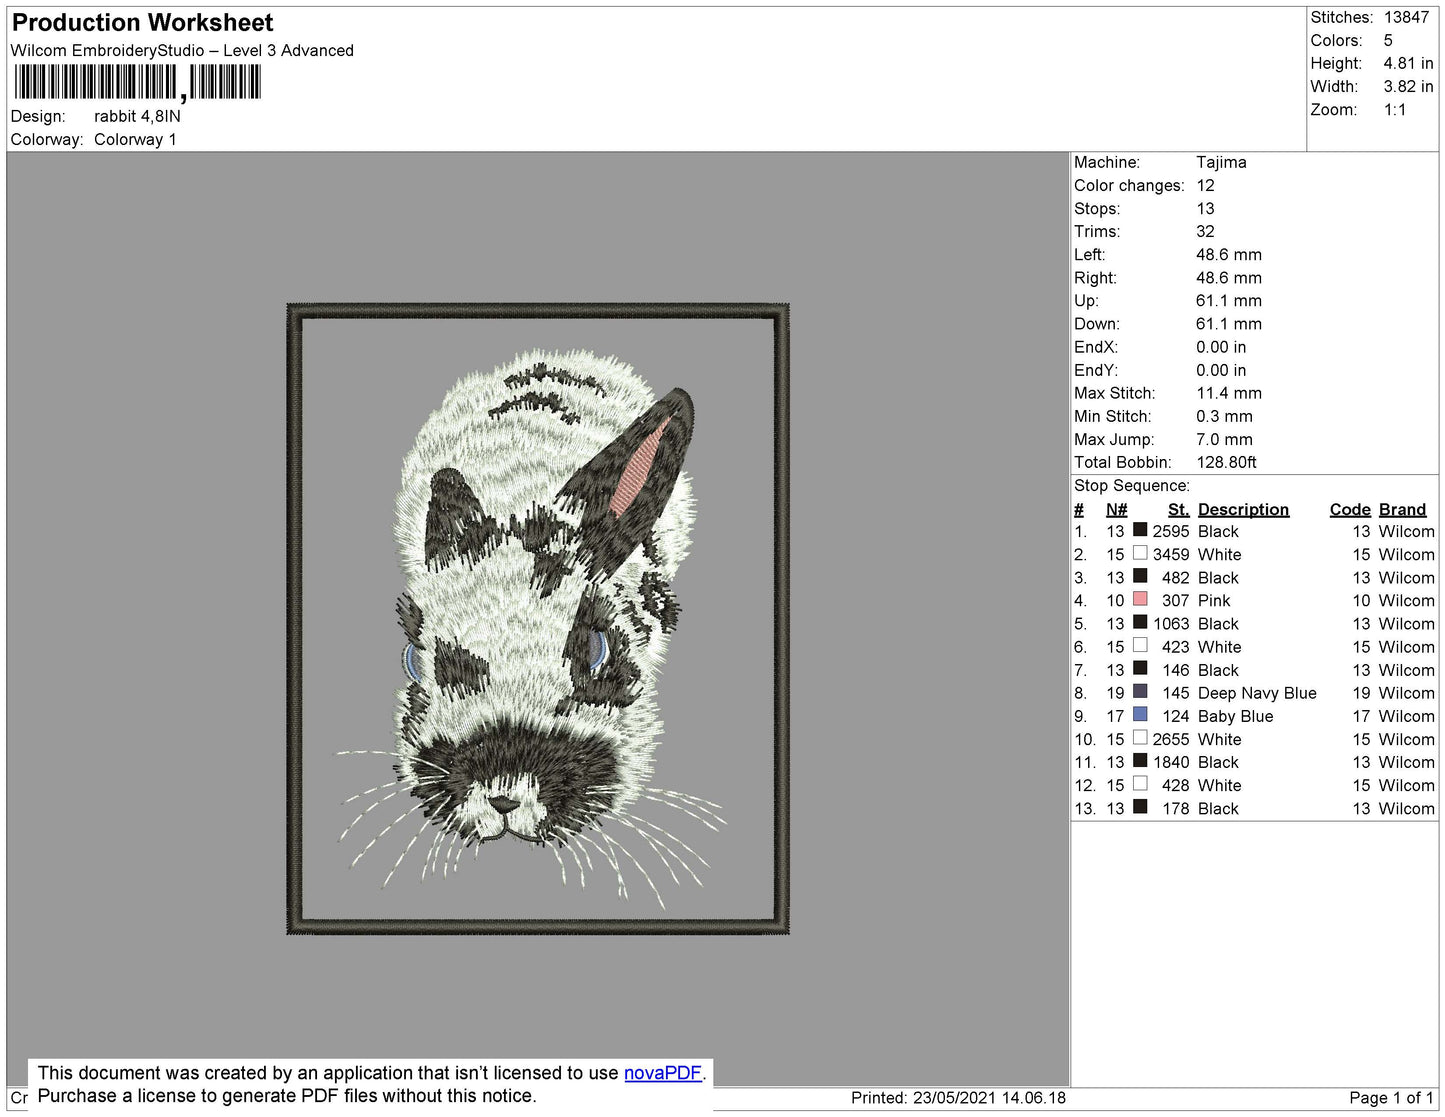Click the Color changes value 12

1205,185
